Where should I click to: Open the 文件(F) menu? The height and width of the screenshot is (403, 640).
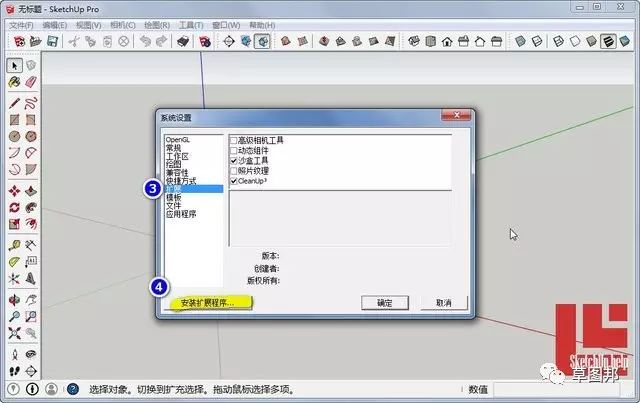point(21,25)
